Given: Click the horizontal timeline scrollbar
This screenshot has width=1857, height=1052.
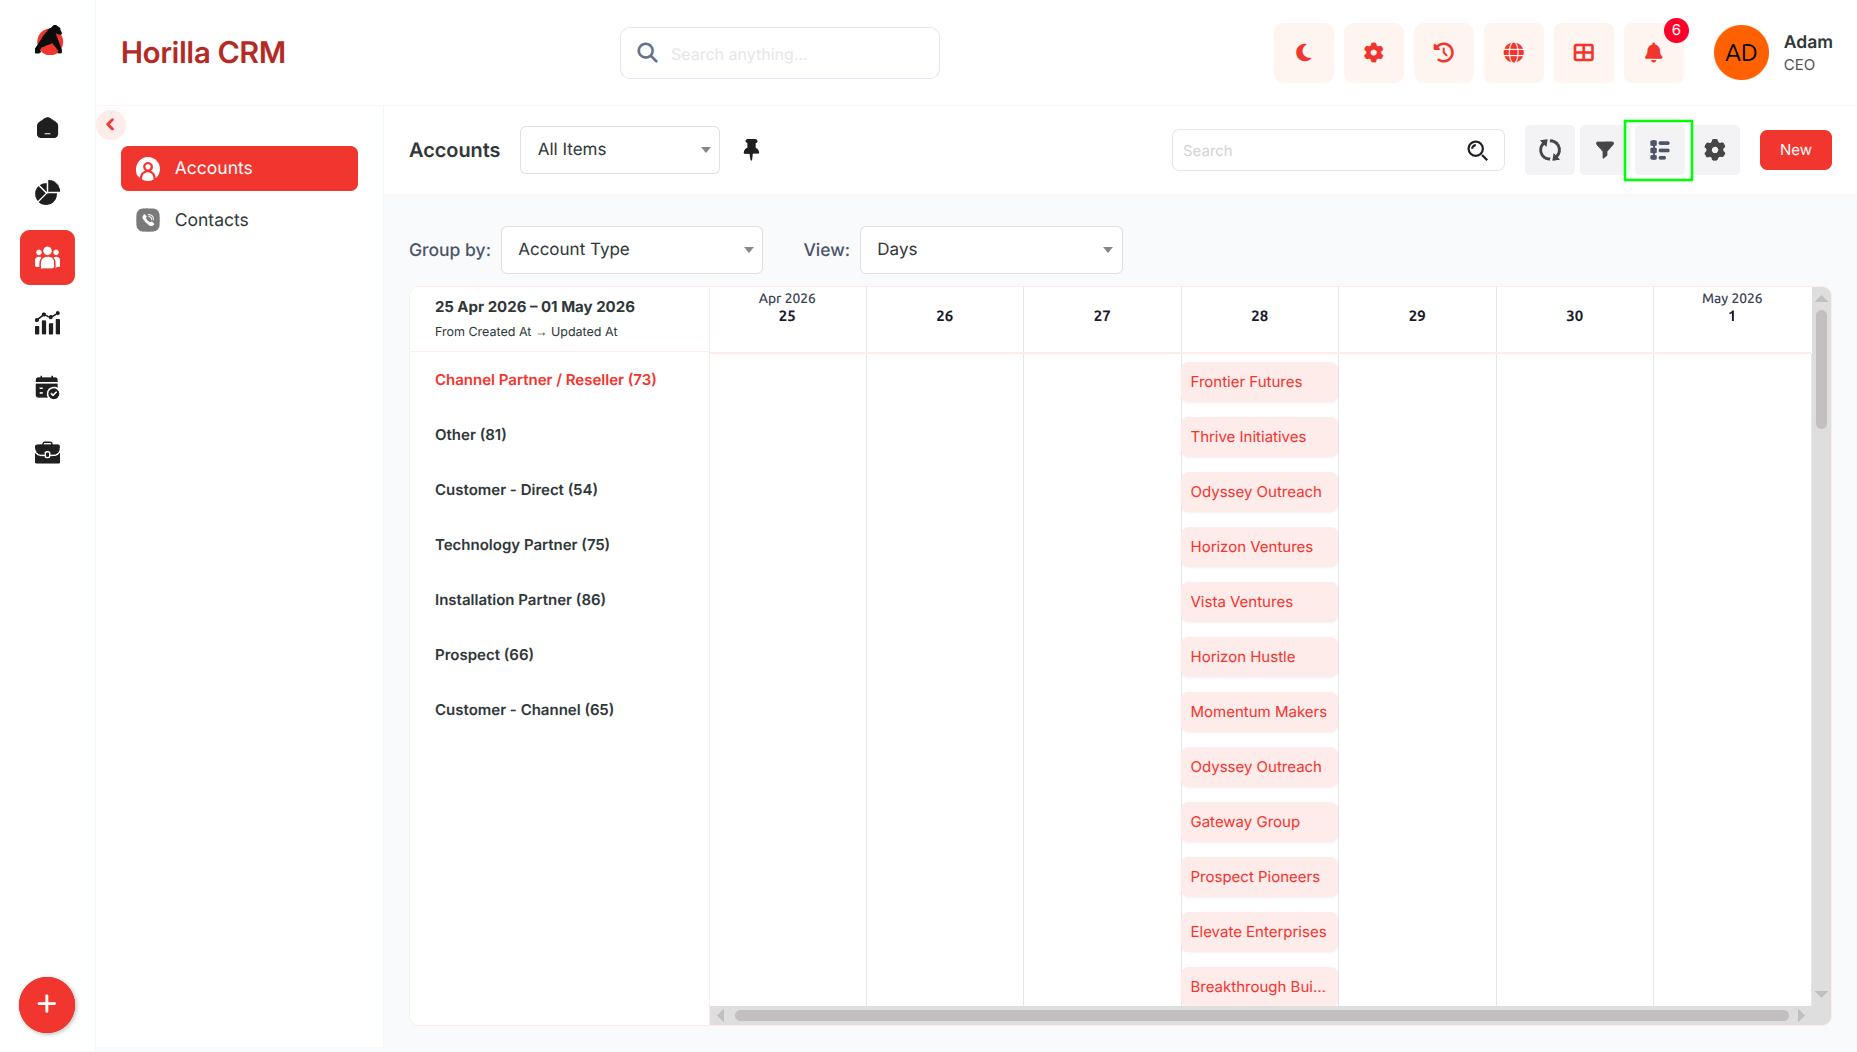Looking at the screenshot, I should point(1261,1015).
